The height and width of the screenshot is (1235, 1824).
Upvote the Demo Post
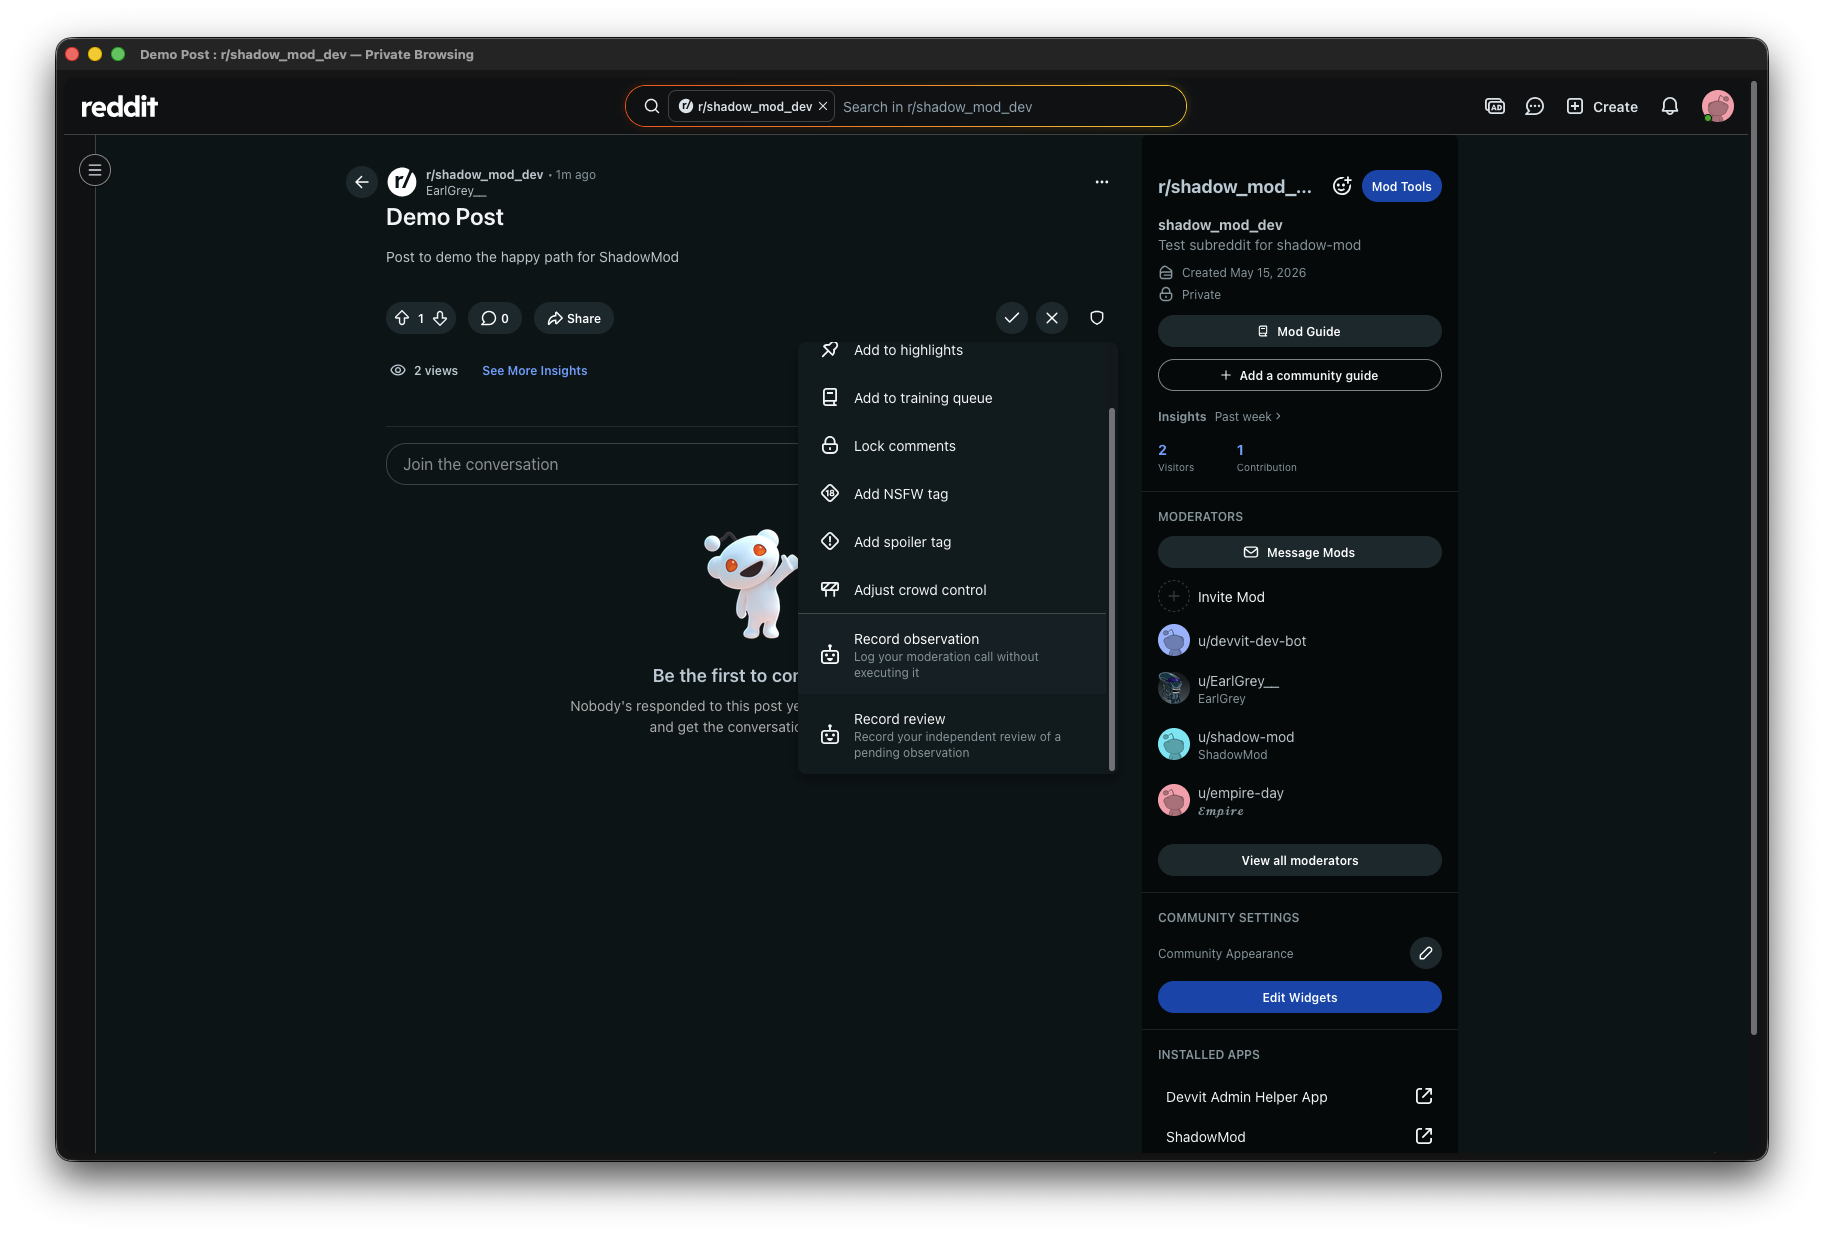[402, 318]
